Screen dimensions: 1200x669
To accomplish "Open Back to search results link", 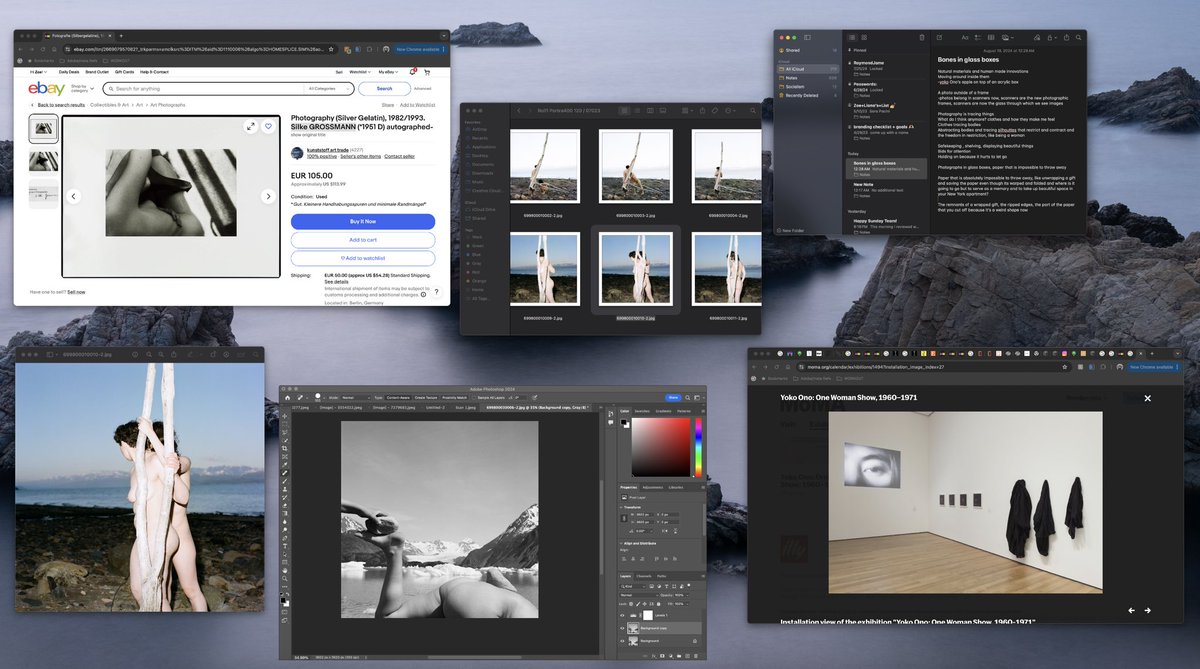I will click(x=61, y=105).
